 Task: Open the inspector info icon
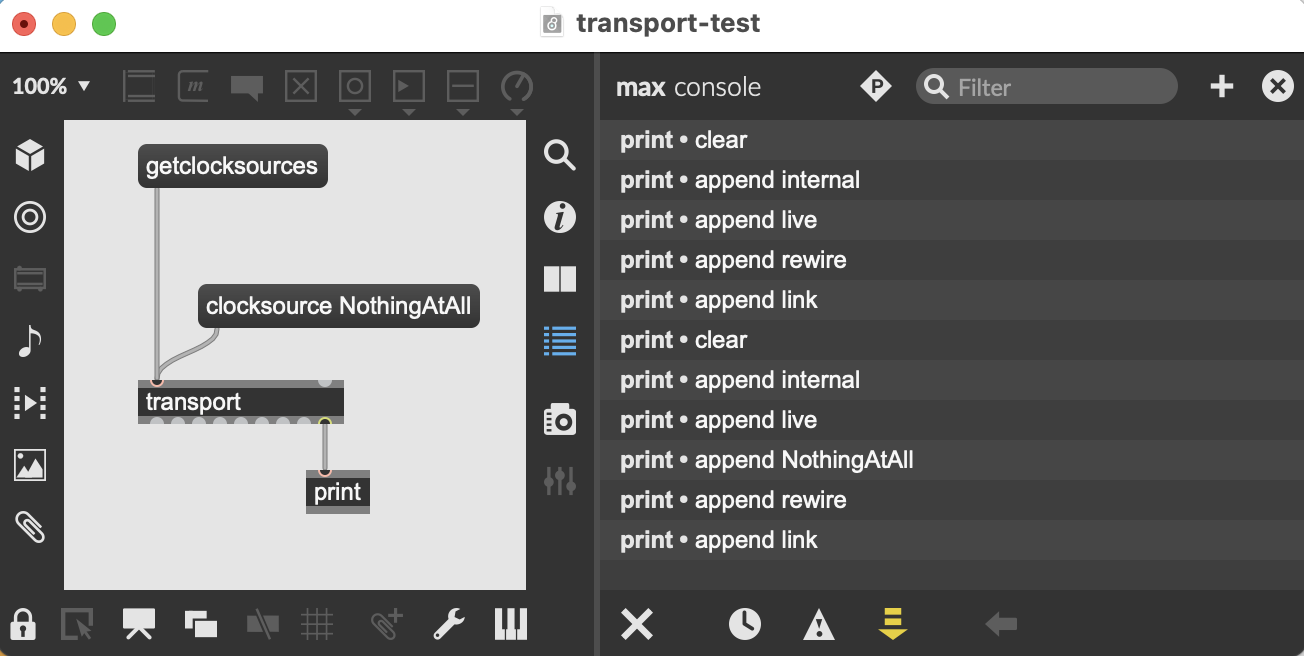(559, 217)
